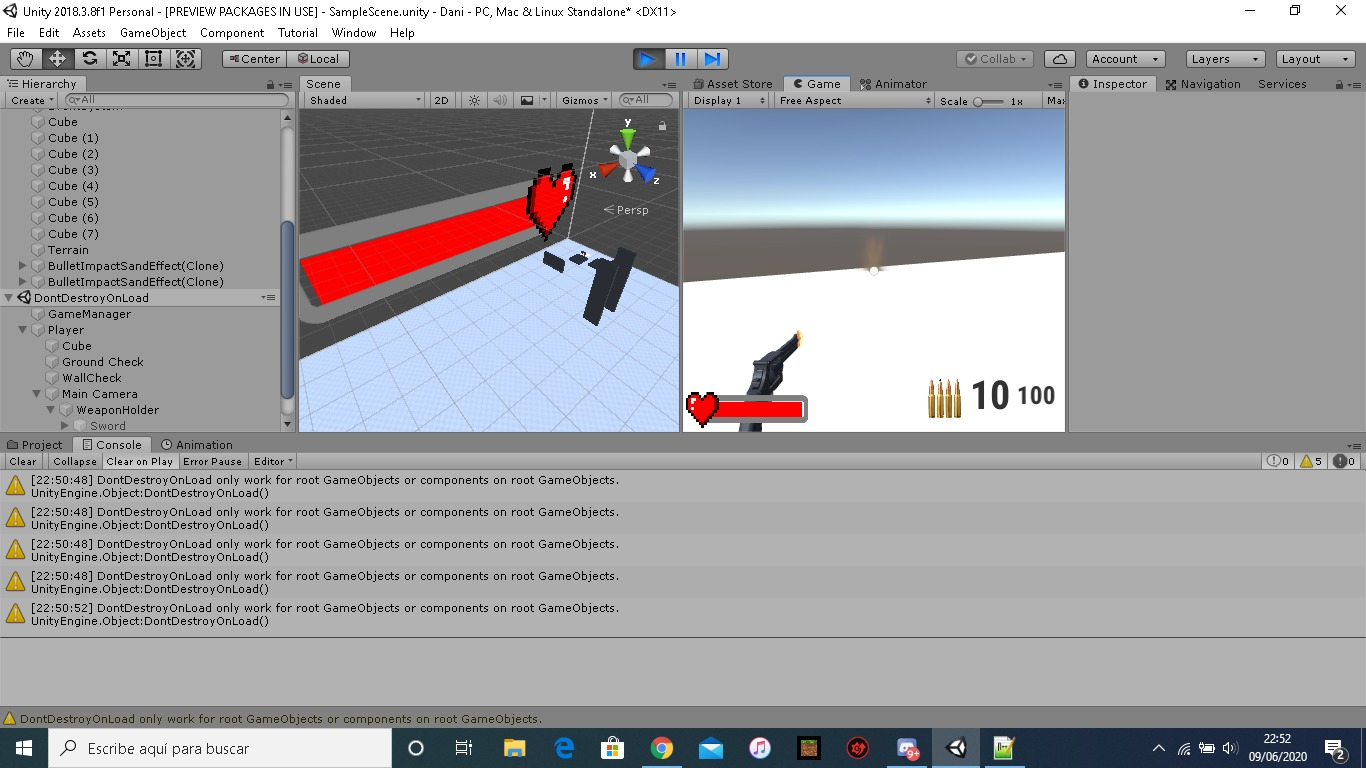The width and height of the screenshot is (1366, 768).
Task: Open the Layers dropdown
Action: point(1224,59)
